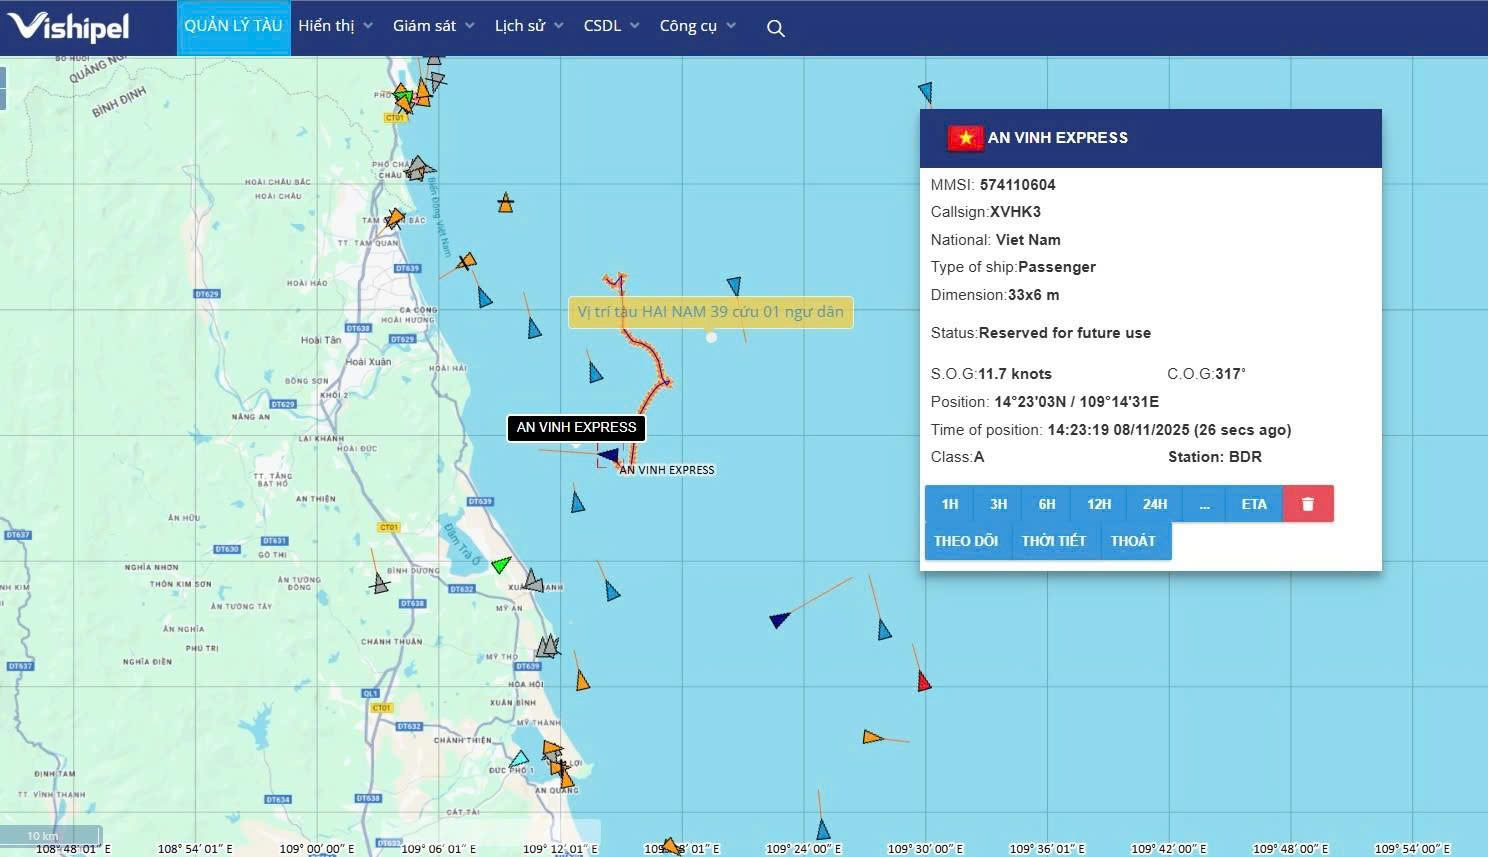Open the Giám sát dropdown menu
This screenshot has width=1488, height=857.
pyautogui.click(x=433, y=26)
